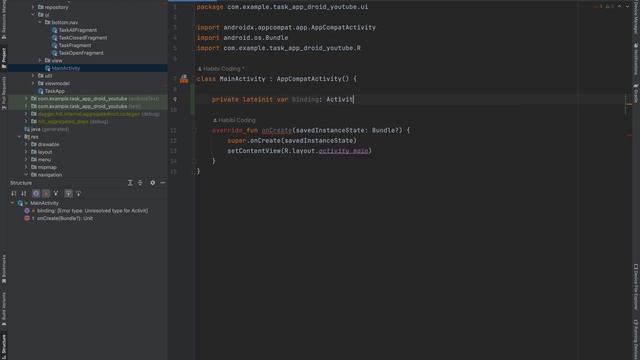The image size is (640, 360).
Task: Open Structure panel settings gear
Action: click(x=153, y=183)
